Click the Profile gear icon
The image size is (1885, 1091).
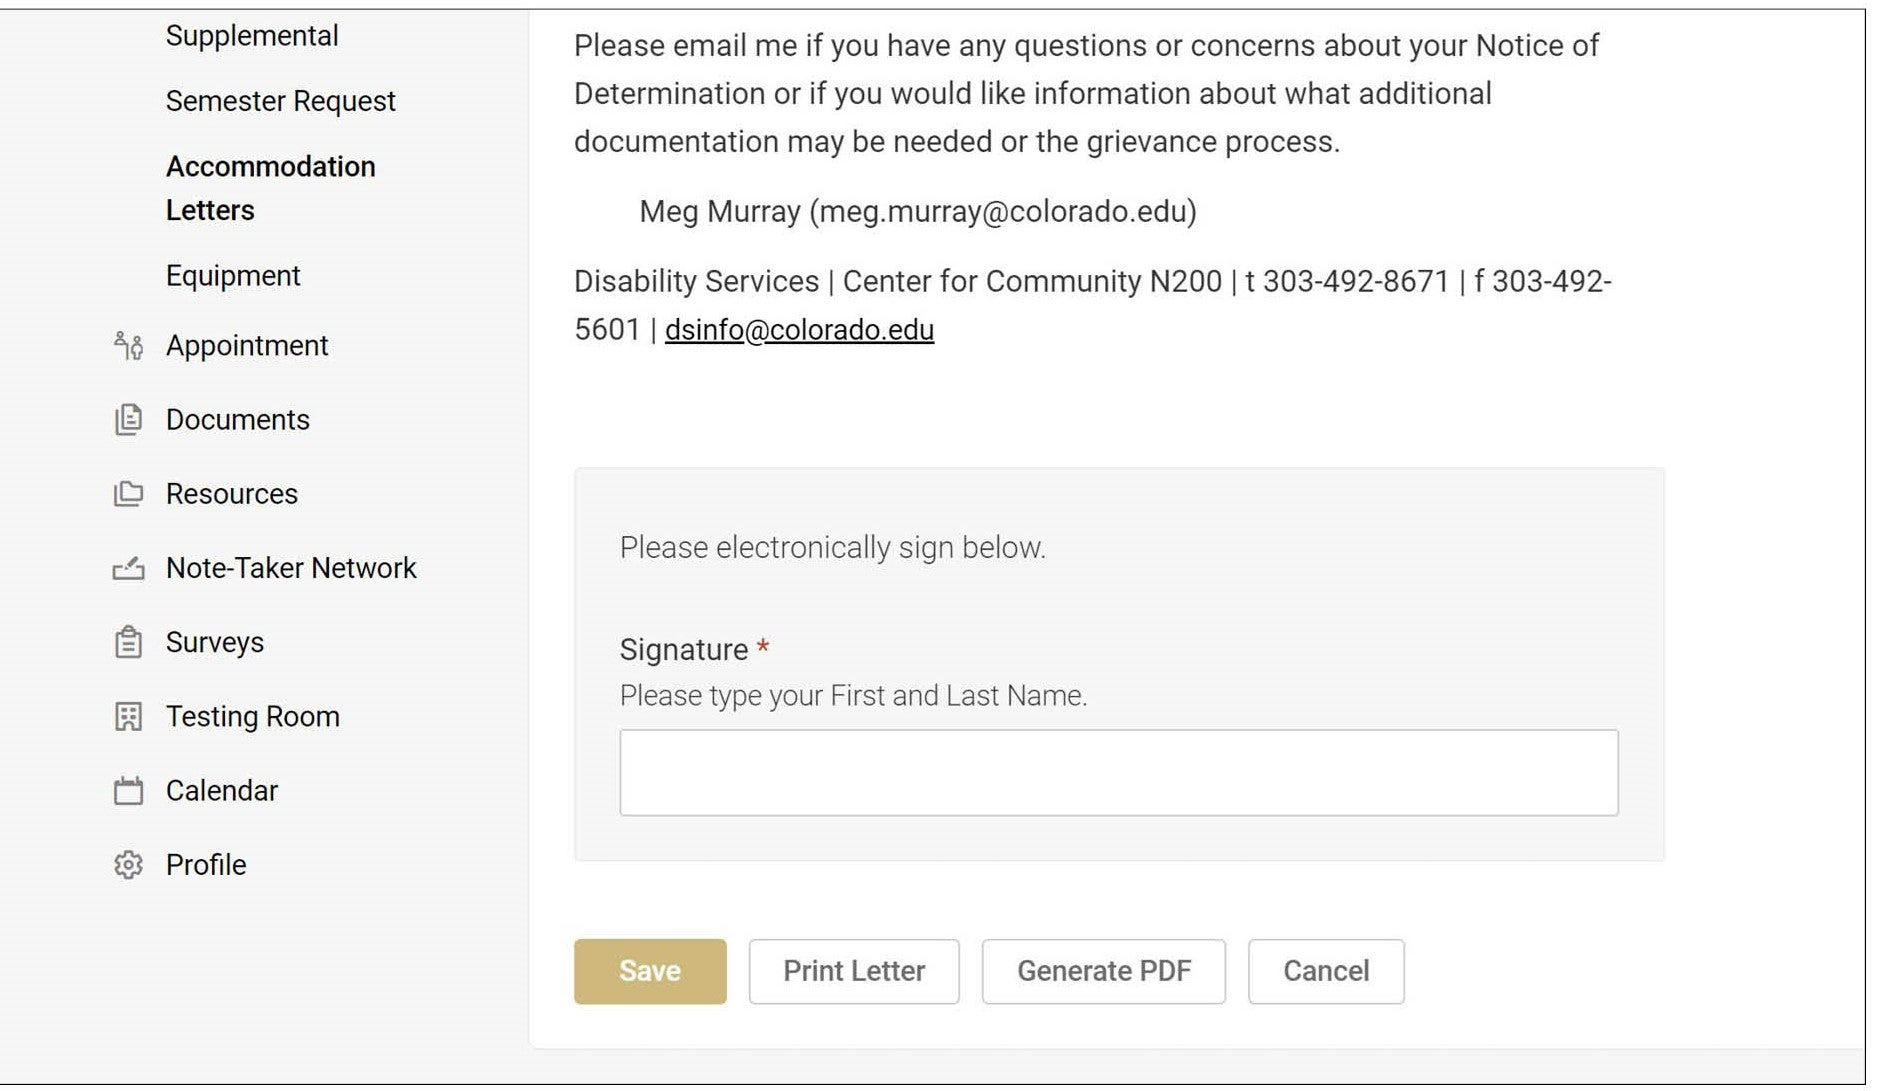point(128,865)
